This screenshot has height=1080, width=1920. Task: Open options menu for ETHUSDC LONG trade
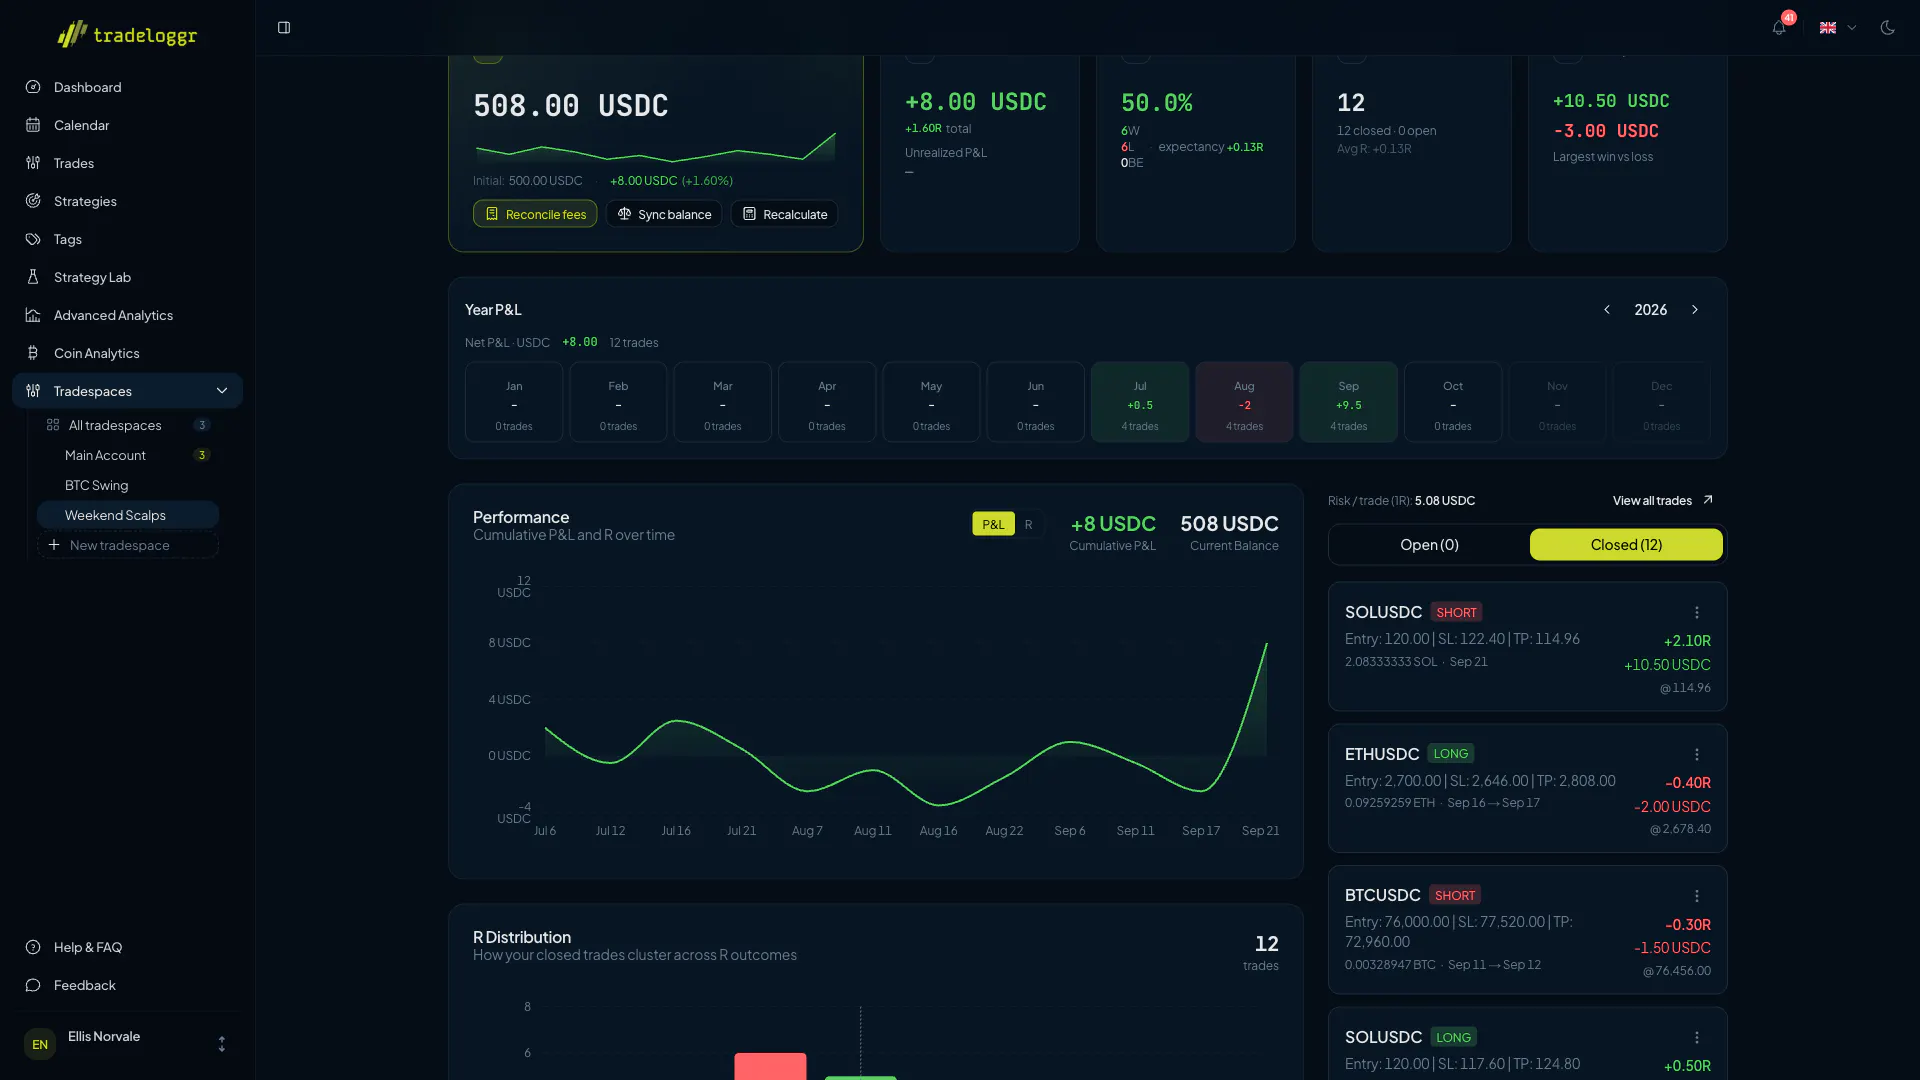pos(1697,754)
